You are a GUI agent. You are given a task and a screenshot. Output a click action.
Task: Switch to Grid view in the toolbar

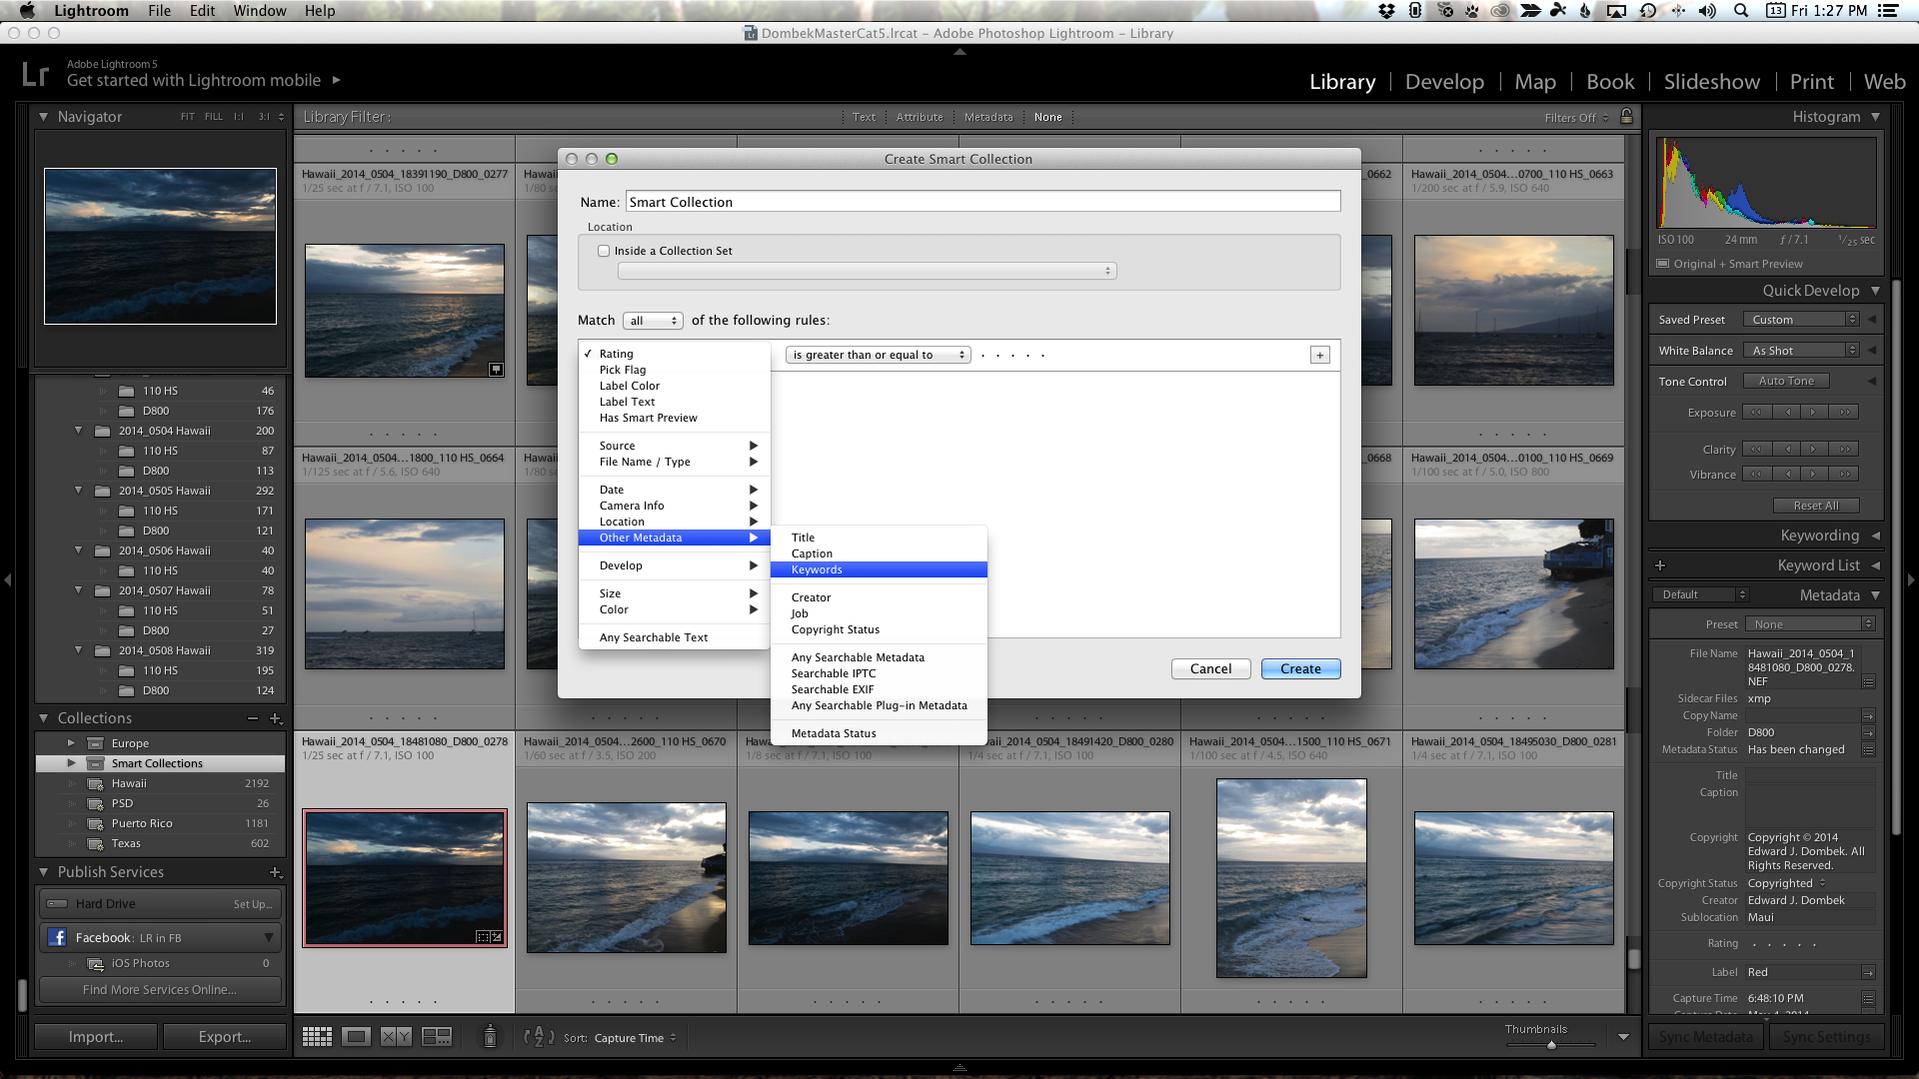pos(317,1037)
